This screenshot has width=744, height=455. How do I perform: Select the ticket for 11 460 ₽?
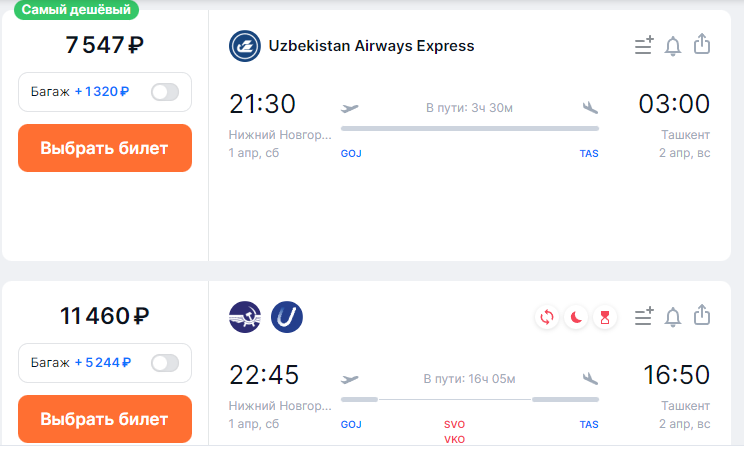point(105,419)
